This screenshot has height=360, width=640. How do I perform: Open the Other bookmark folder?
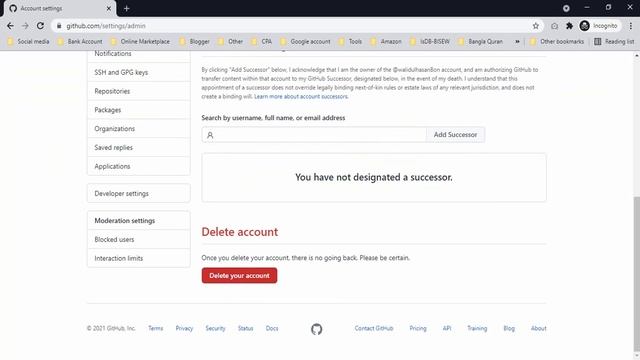pos(230,42)
